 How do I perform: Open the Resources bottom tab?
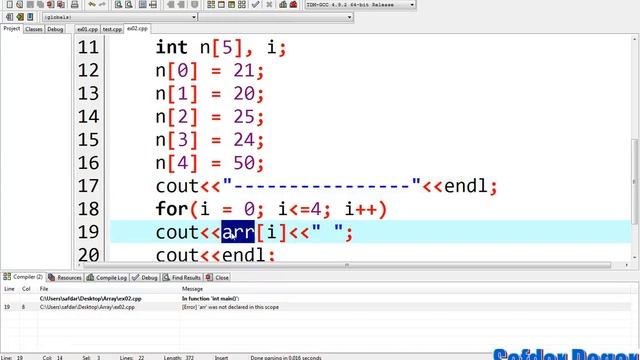click(x=65, y=278)
